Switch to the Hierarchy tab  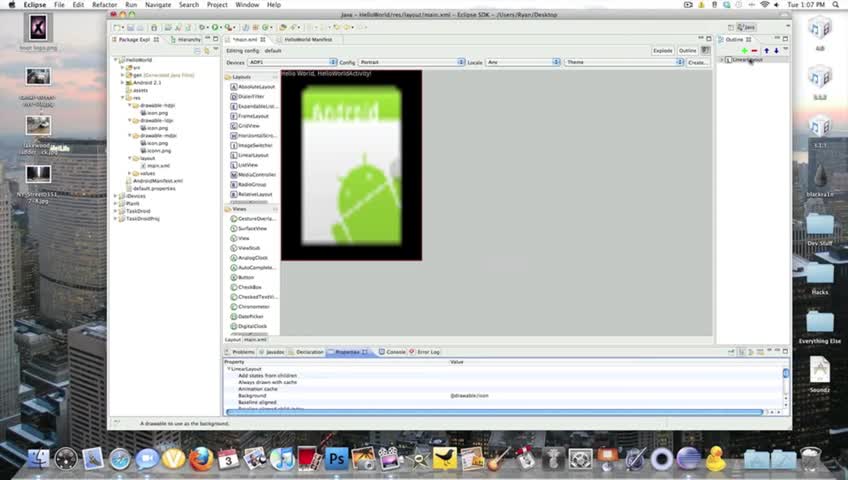click(x=186, y=39)
